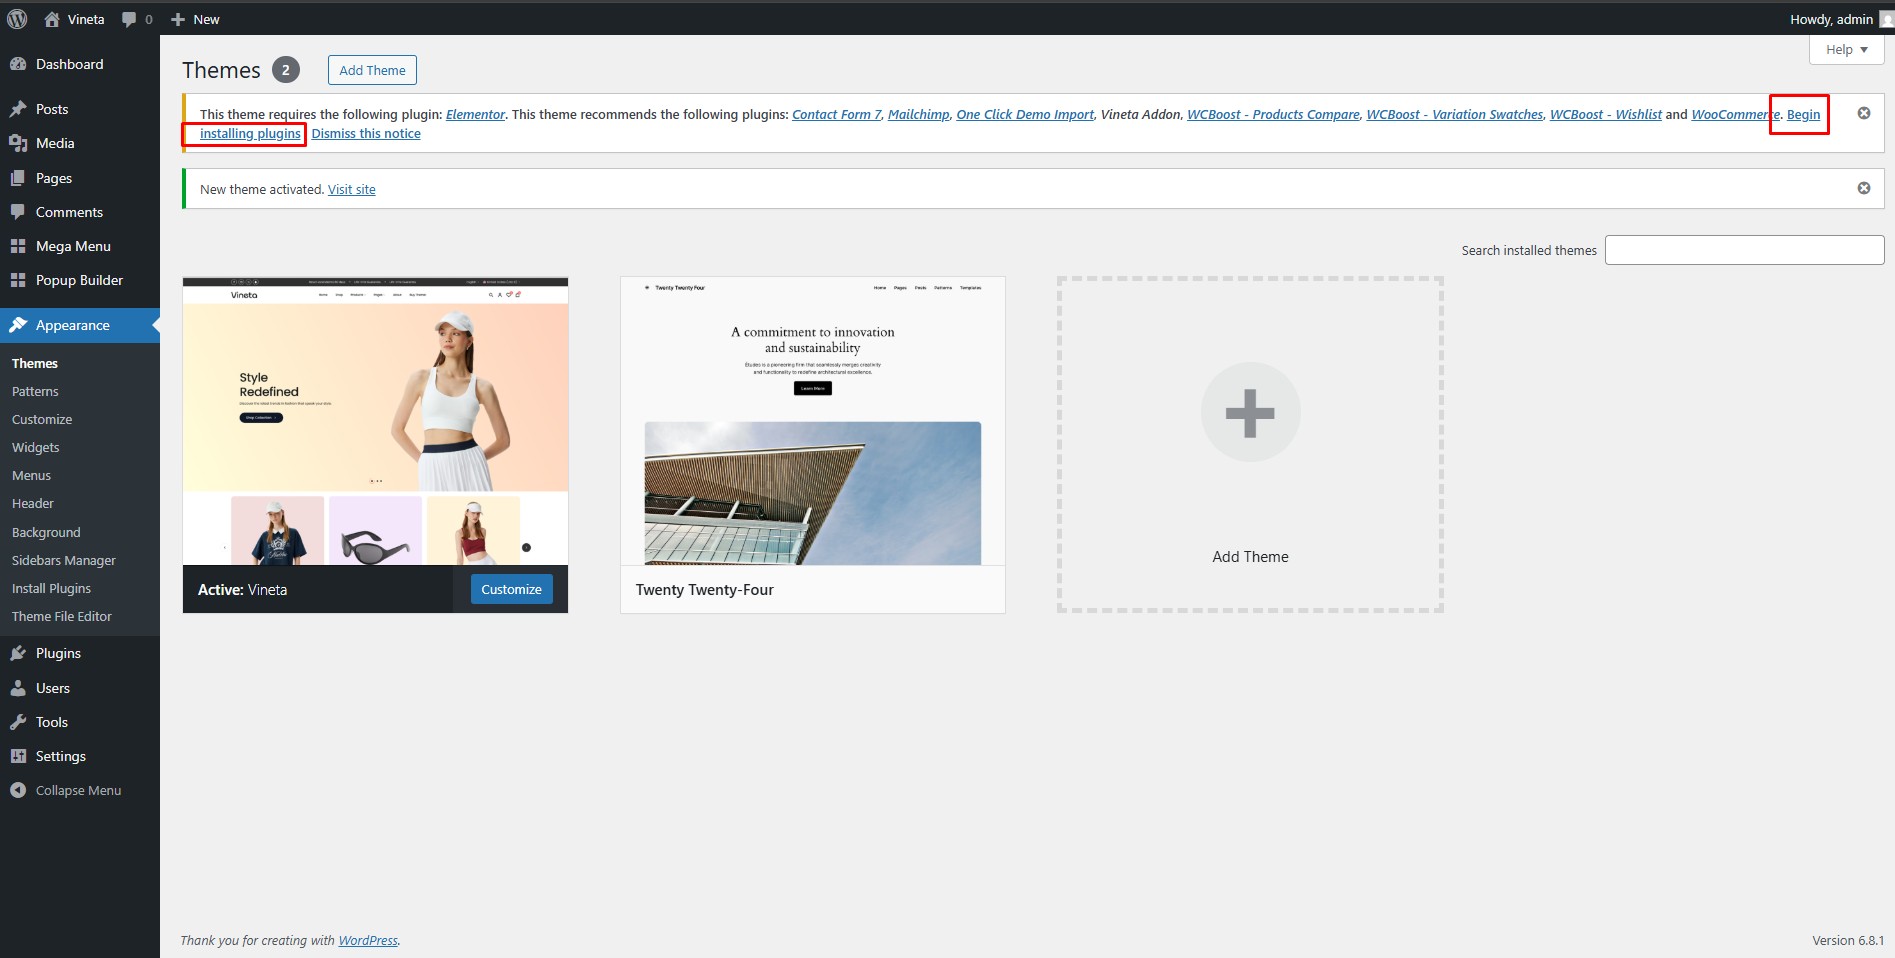This screenshot has width=1895, height=958.
Task: Open WCBoost - Products Compare link
Action: (1273, 114)
